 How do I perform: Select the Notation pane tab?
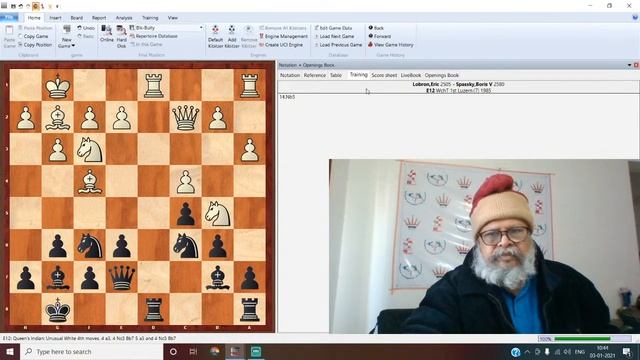[x=290, y=76]
